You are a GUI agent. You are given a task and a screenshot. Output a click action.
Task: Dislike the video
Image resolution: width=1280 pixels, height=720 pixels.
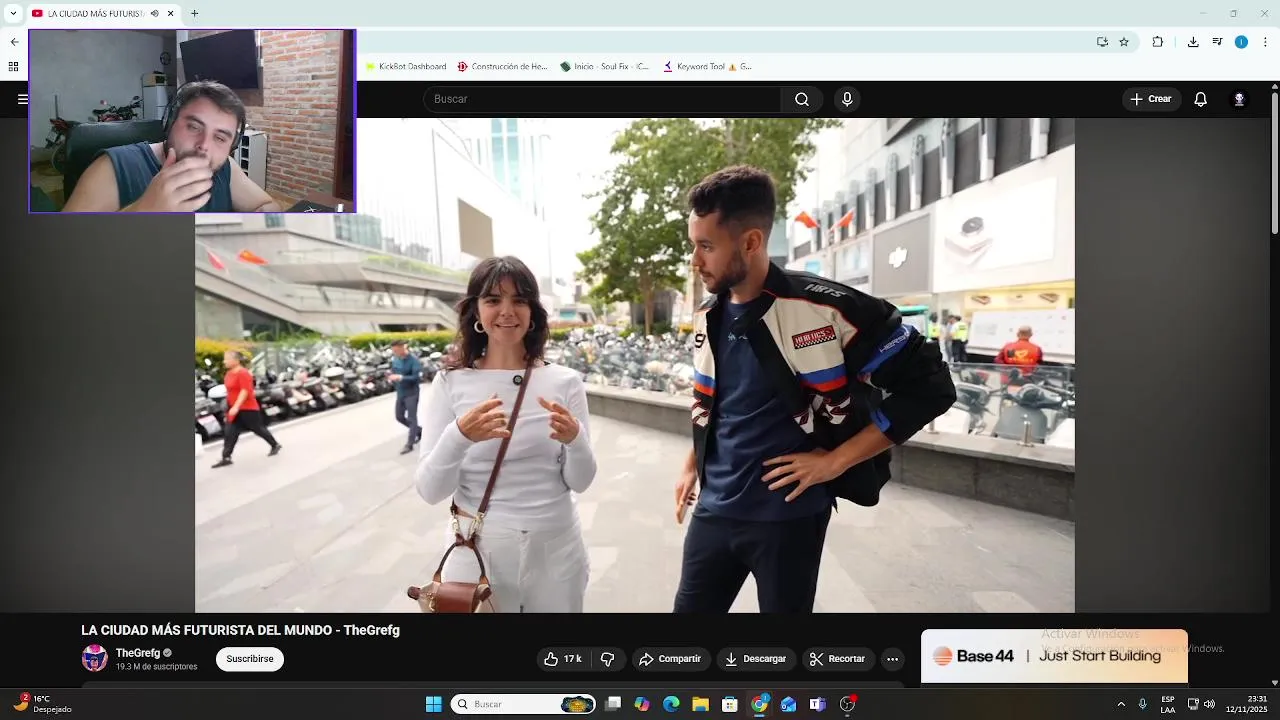tap(607, 659)
